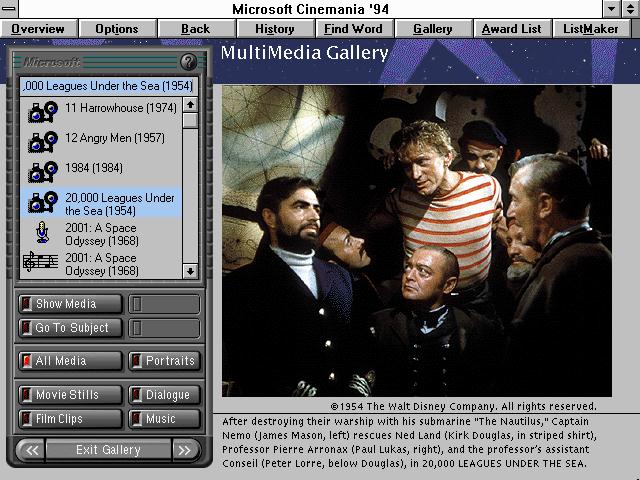Click the microphone dialogue icon for 2001

point(42,232)
